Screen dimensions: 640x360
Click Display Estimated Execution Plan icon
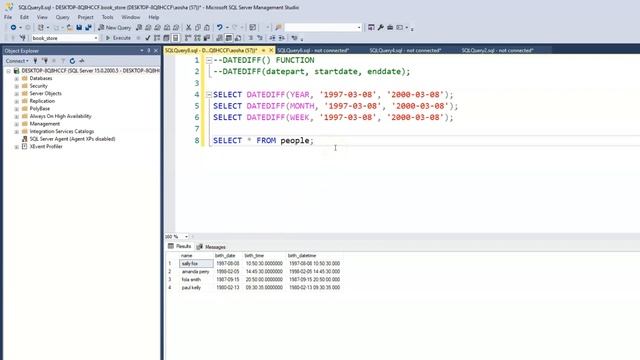(x=157, y=38)
